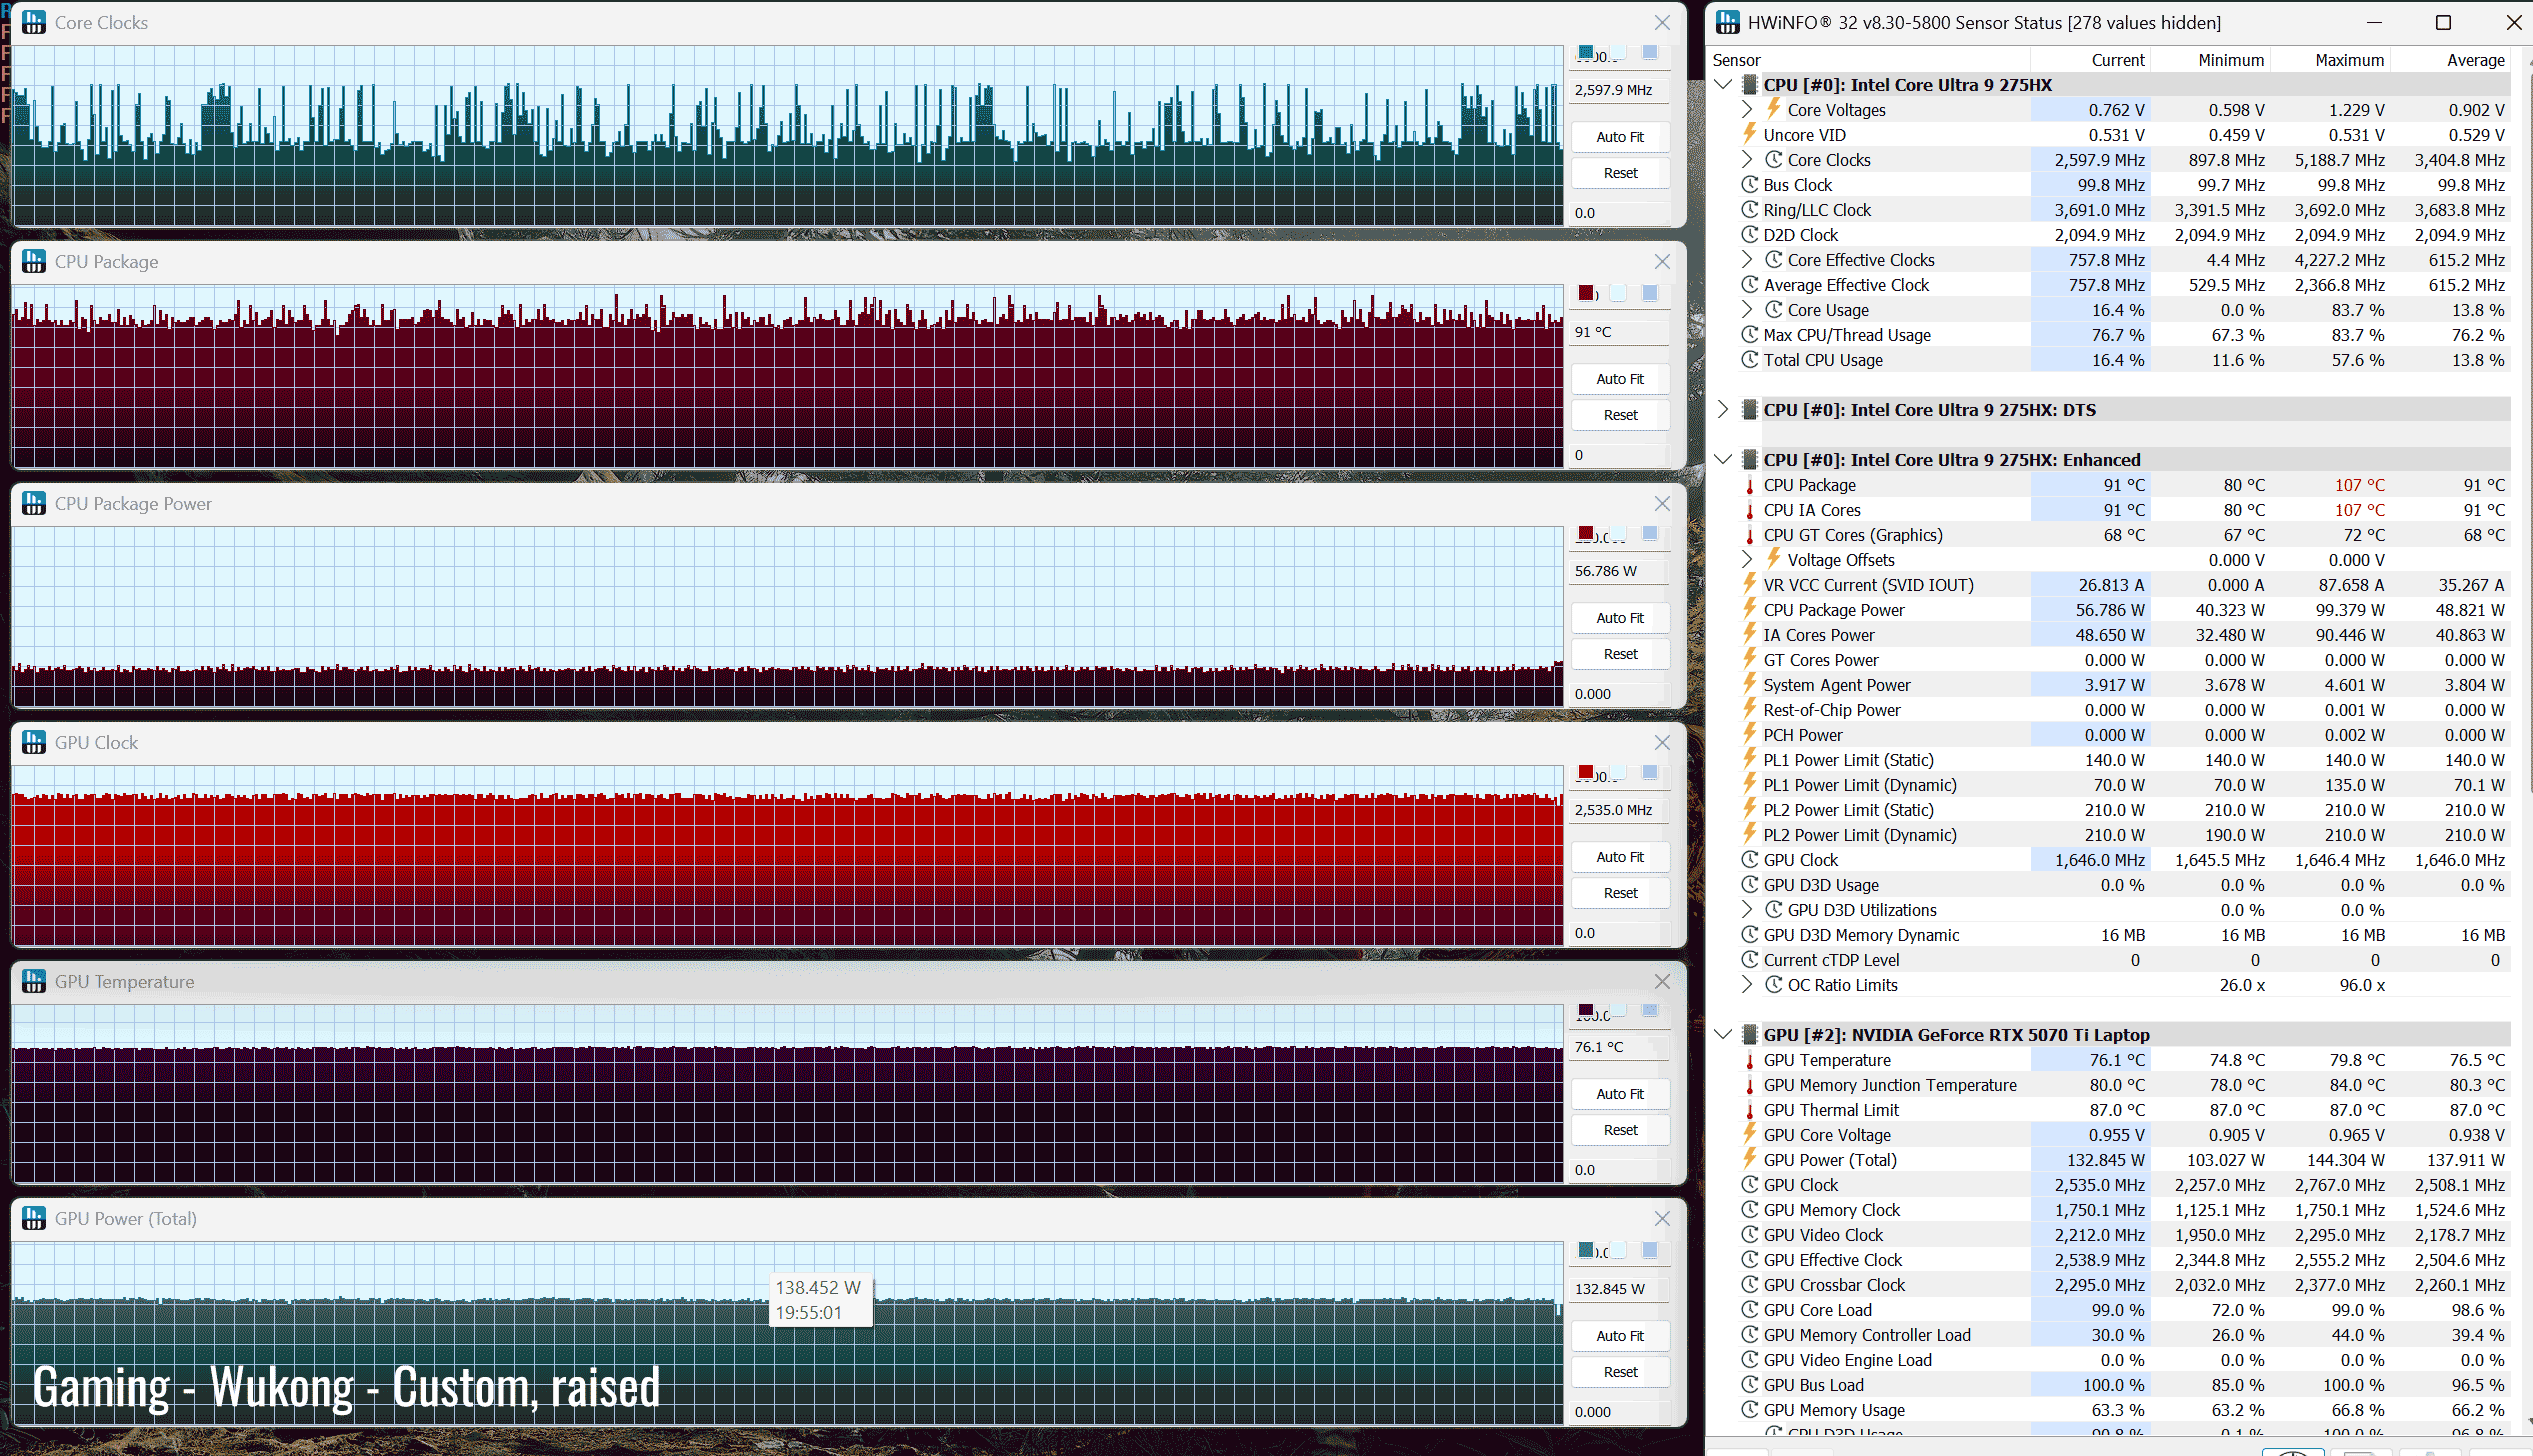The height and width of the screenshot is (1456, 2533).
Task: Click thermometer icon next to GPU Thermal Limit
Action: pos(1749,1111)
